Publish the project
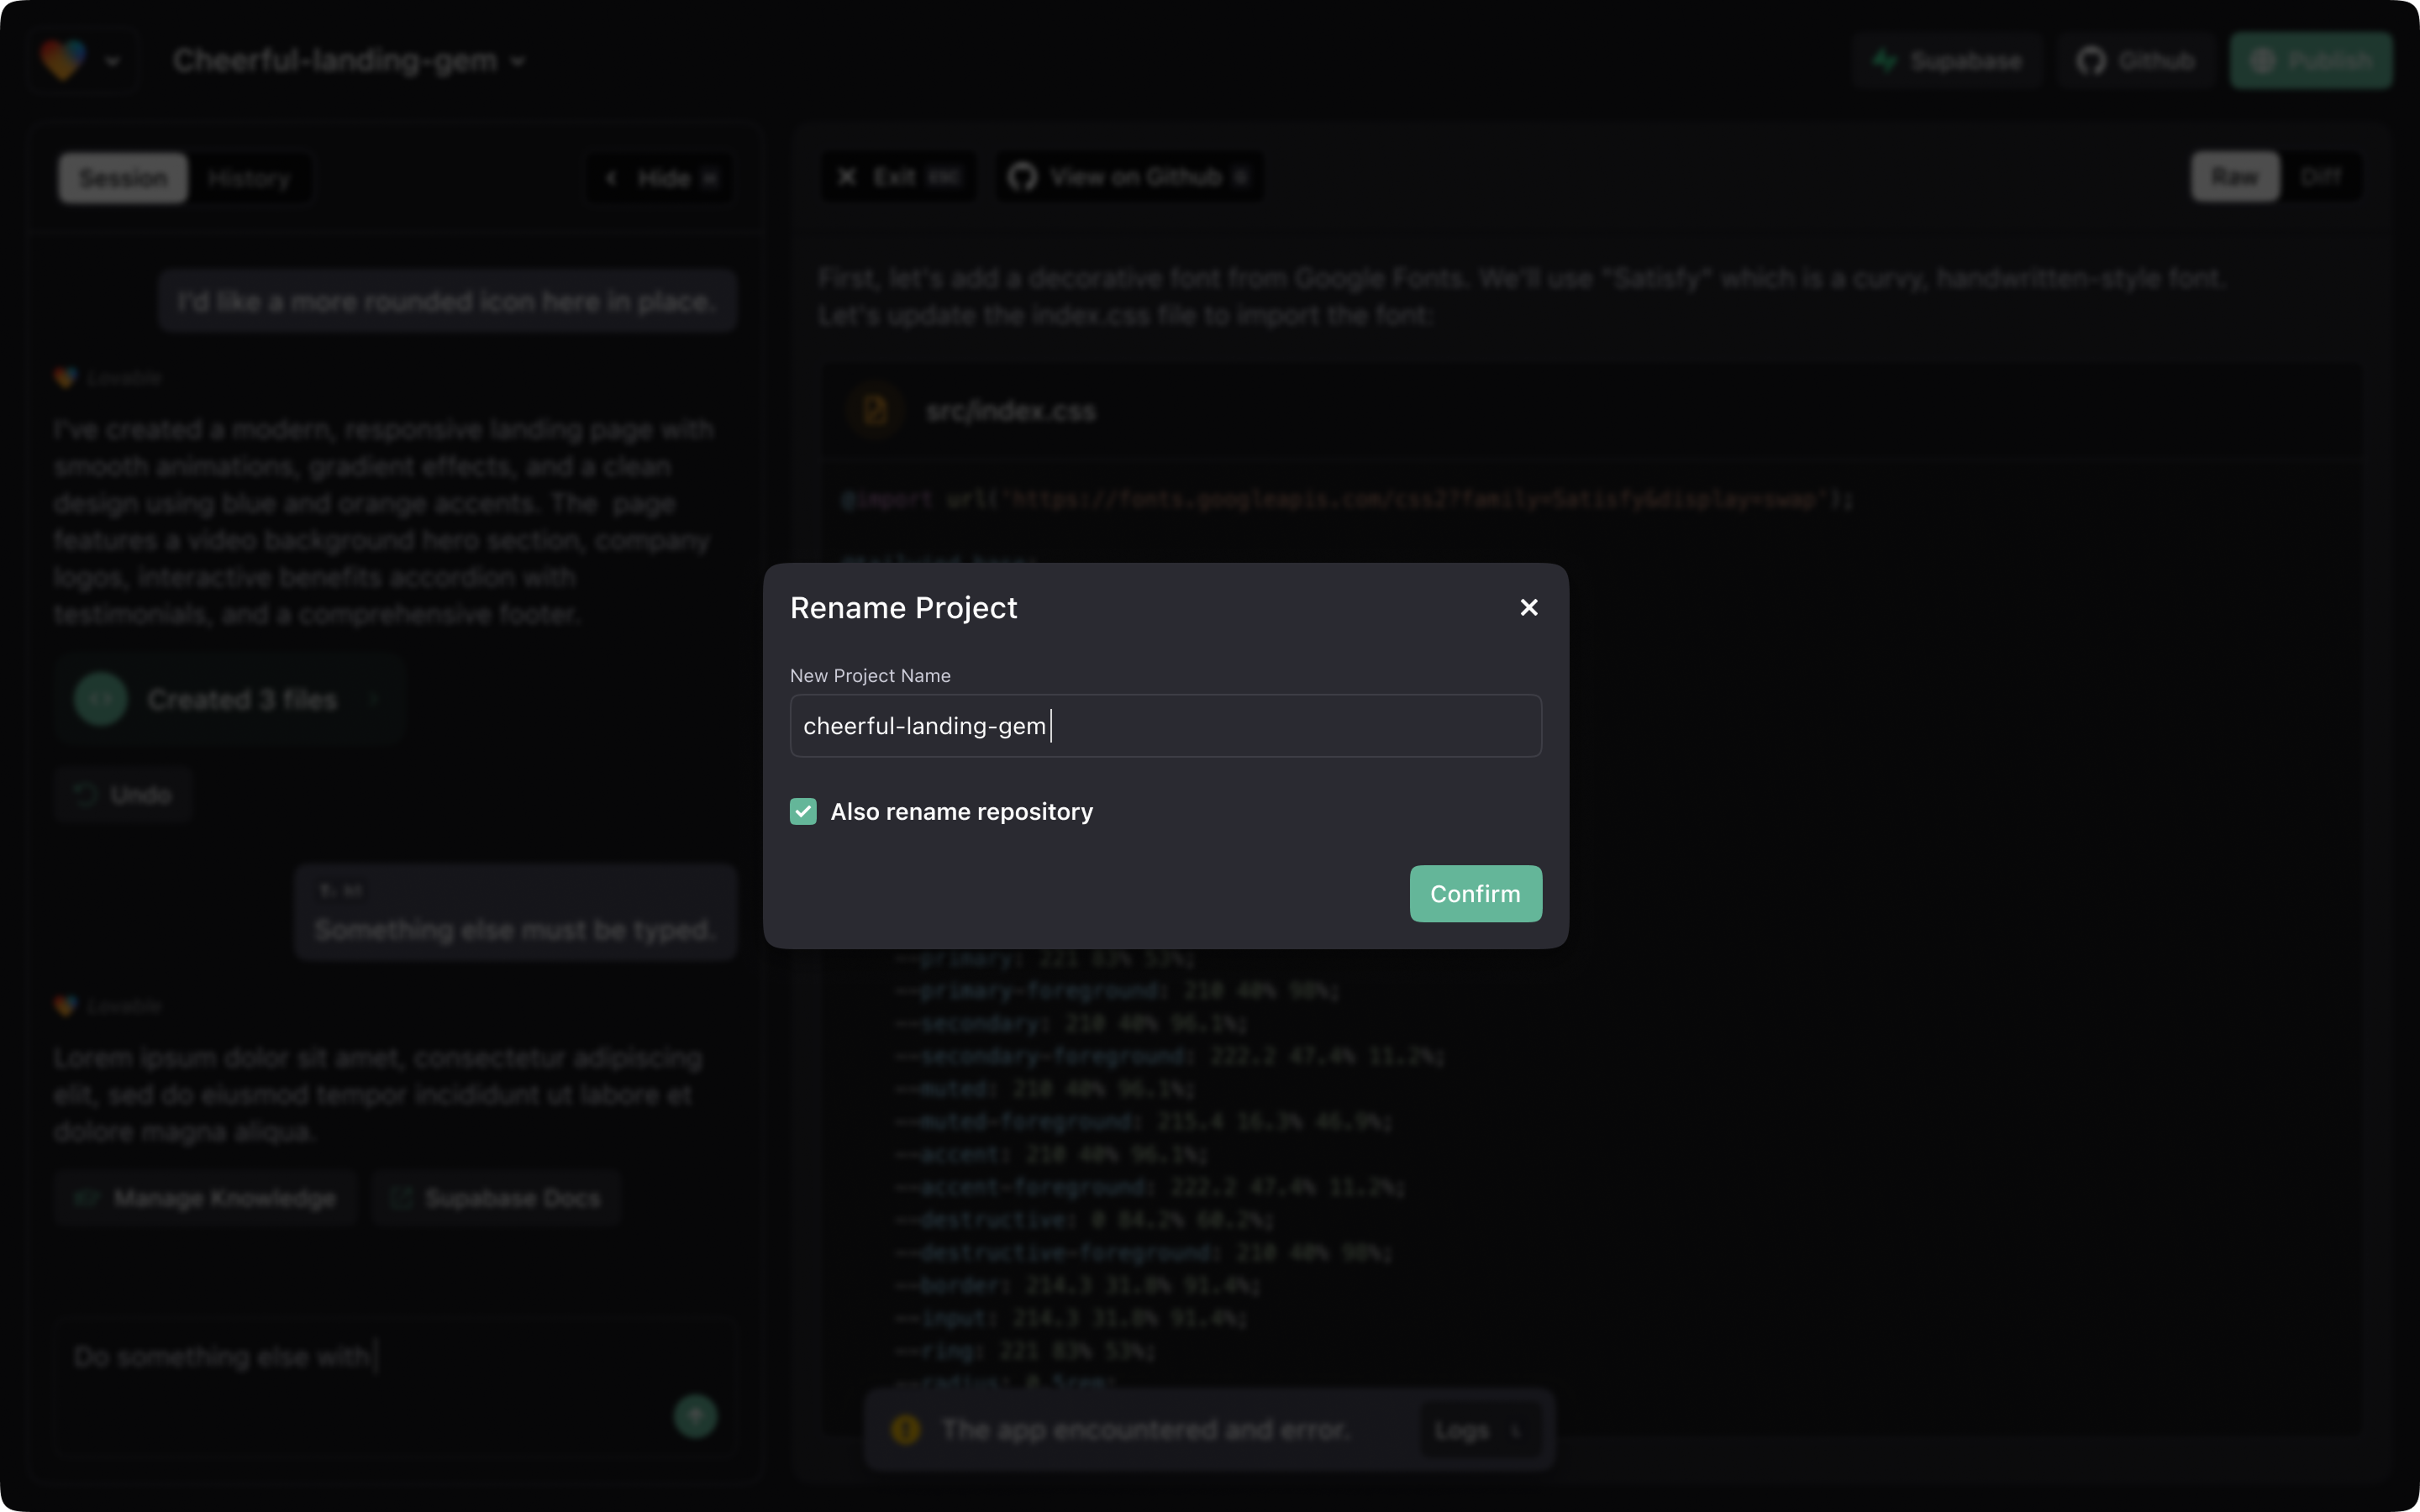Screen dimensions: 2420x1512 [2311, 61]
